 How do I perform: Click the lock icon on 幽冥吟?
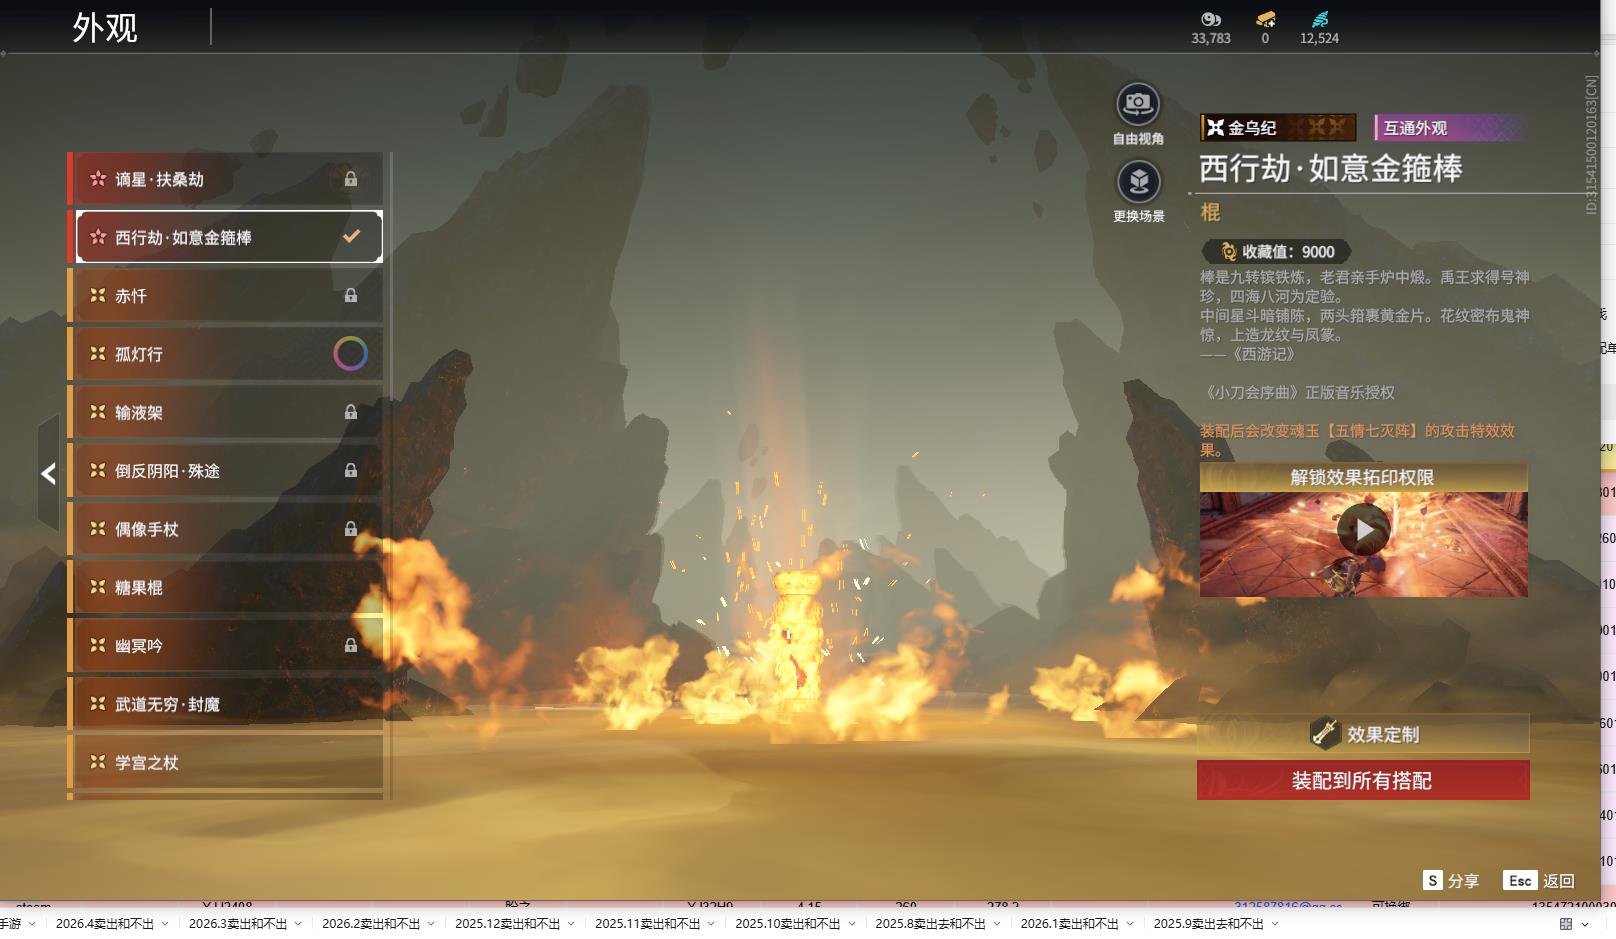[351, 646]
